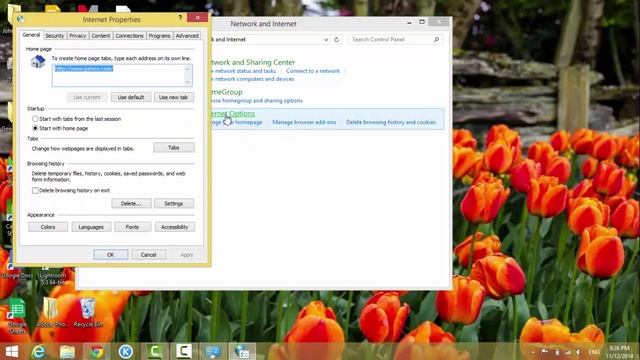Click View network computers and devices link
This screenshot has height=360, width=640.
pos(252,79)
